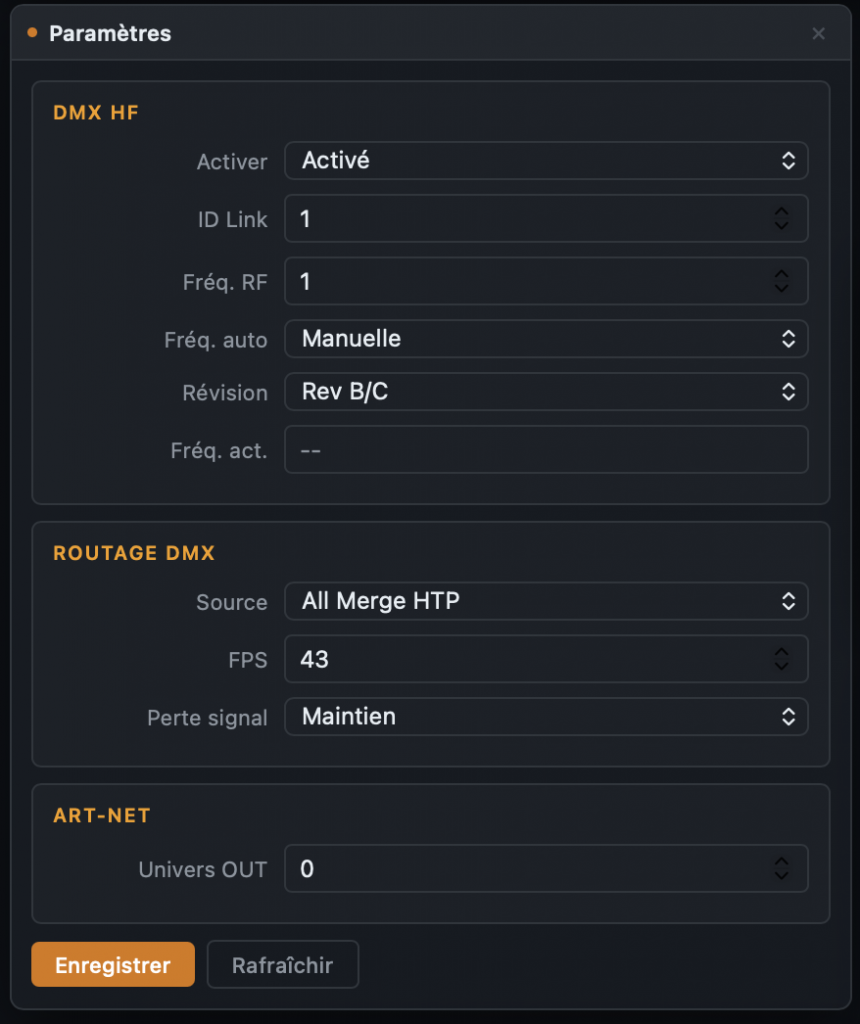860x1024 pixels.
Task: Raise the FPS value with up arrow
Action: 781,652
